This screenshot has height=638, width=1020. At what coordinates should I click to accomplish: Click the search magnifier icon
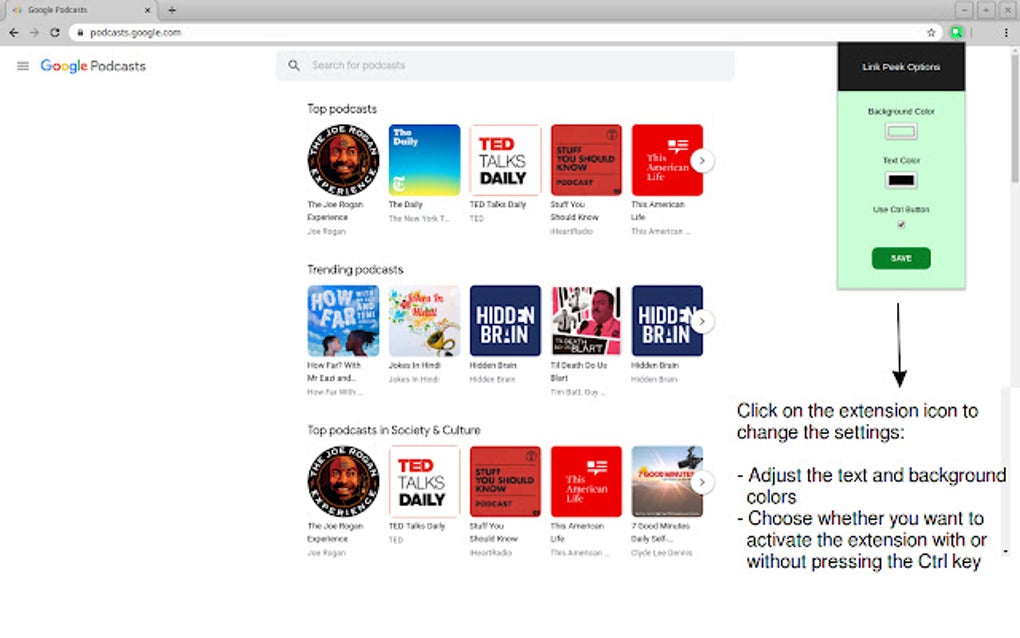point(294,65)
